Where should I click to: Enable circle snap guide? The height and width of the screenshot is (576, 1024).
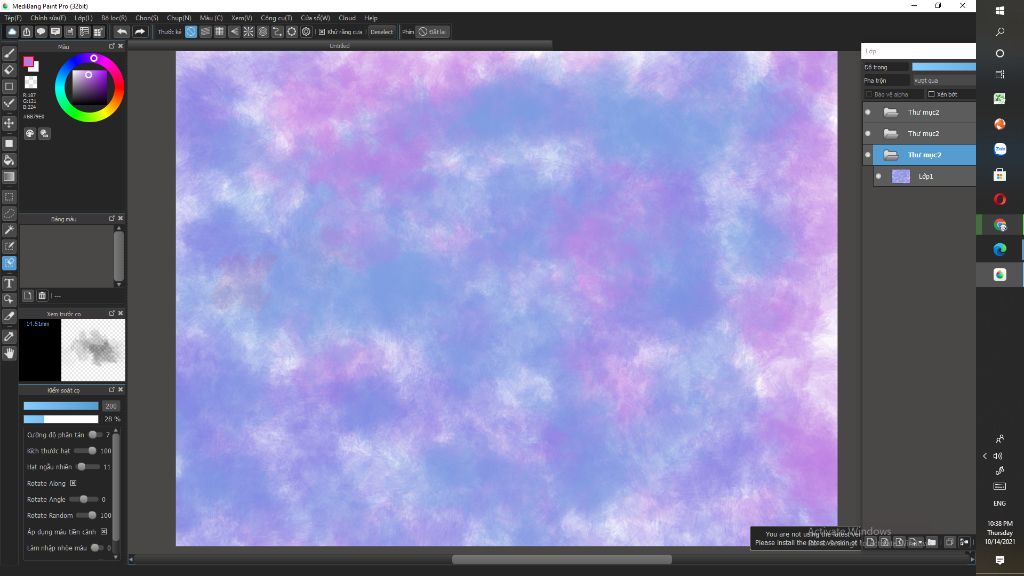pyautogui.click(x=263, y=31)
